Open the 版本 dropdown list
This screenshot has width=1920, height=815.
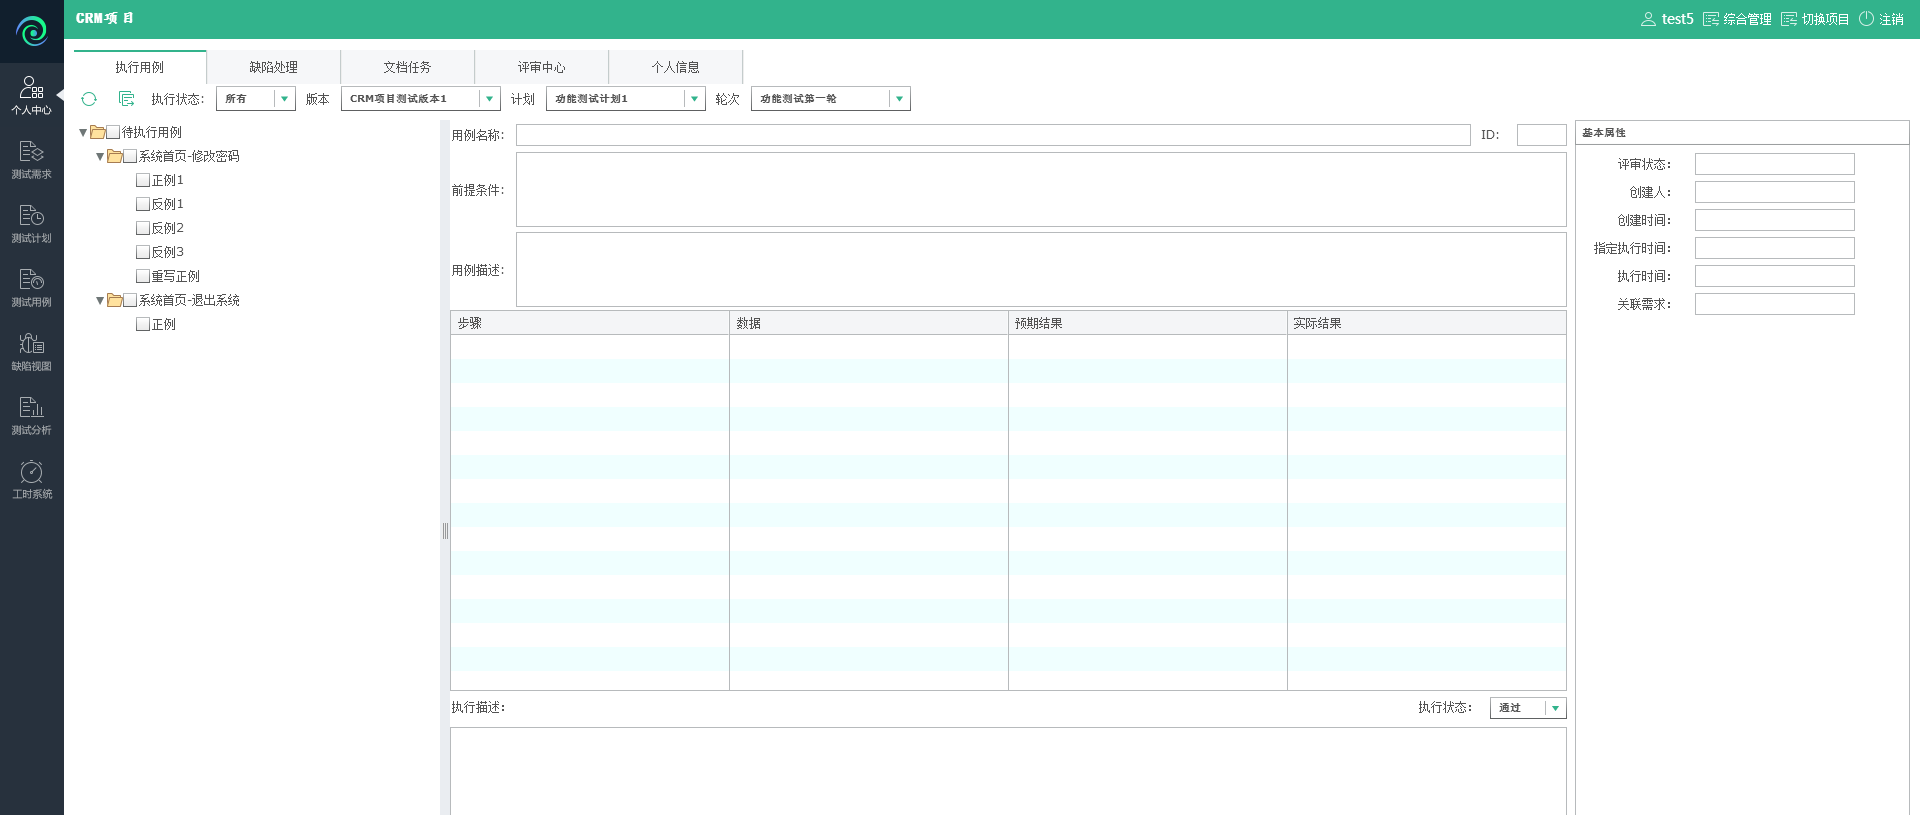coord(489,99)
